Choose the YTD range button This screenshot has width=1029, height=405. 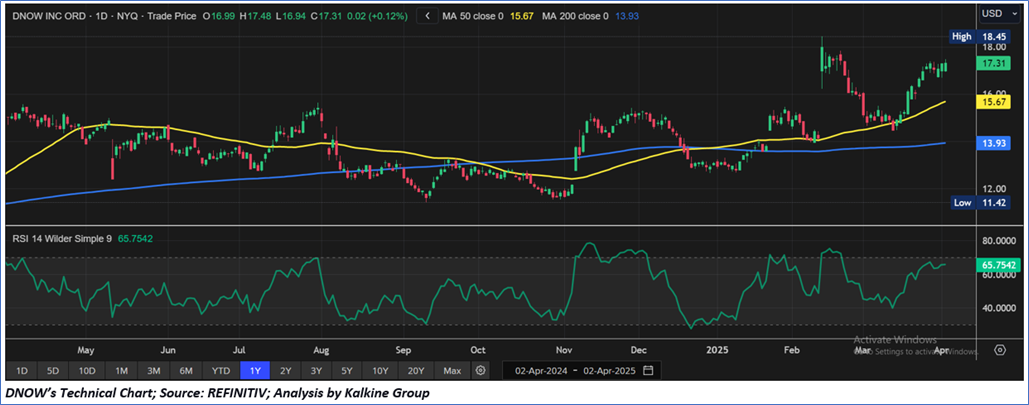pos(220,371)
